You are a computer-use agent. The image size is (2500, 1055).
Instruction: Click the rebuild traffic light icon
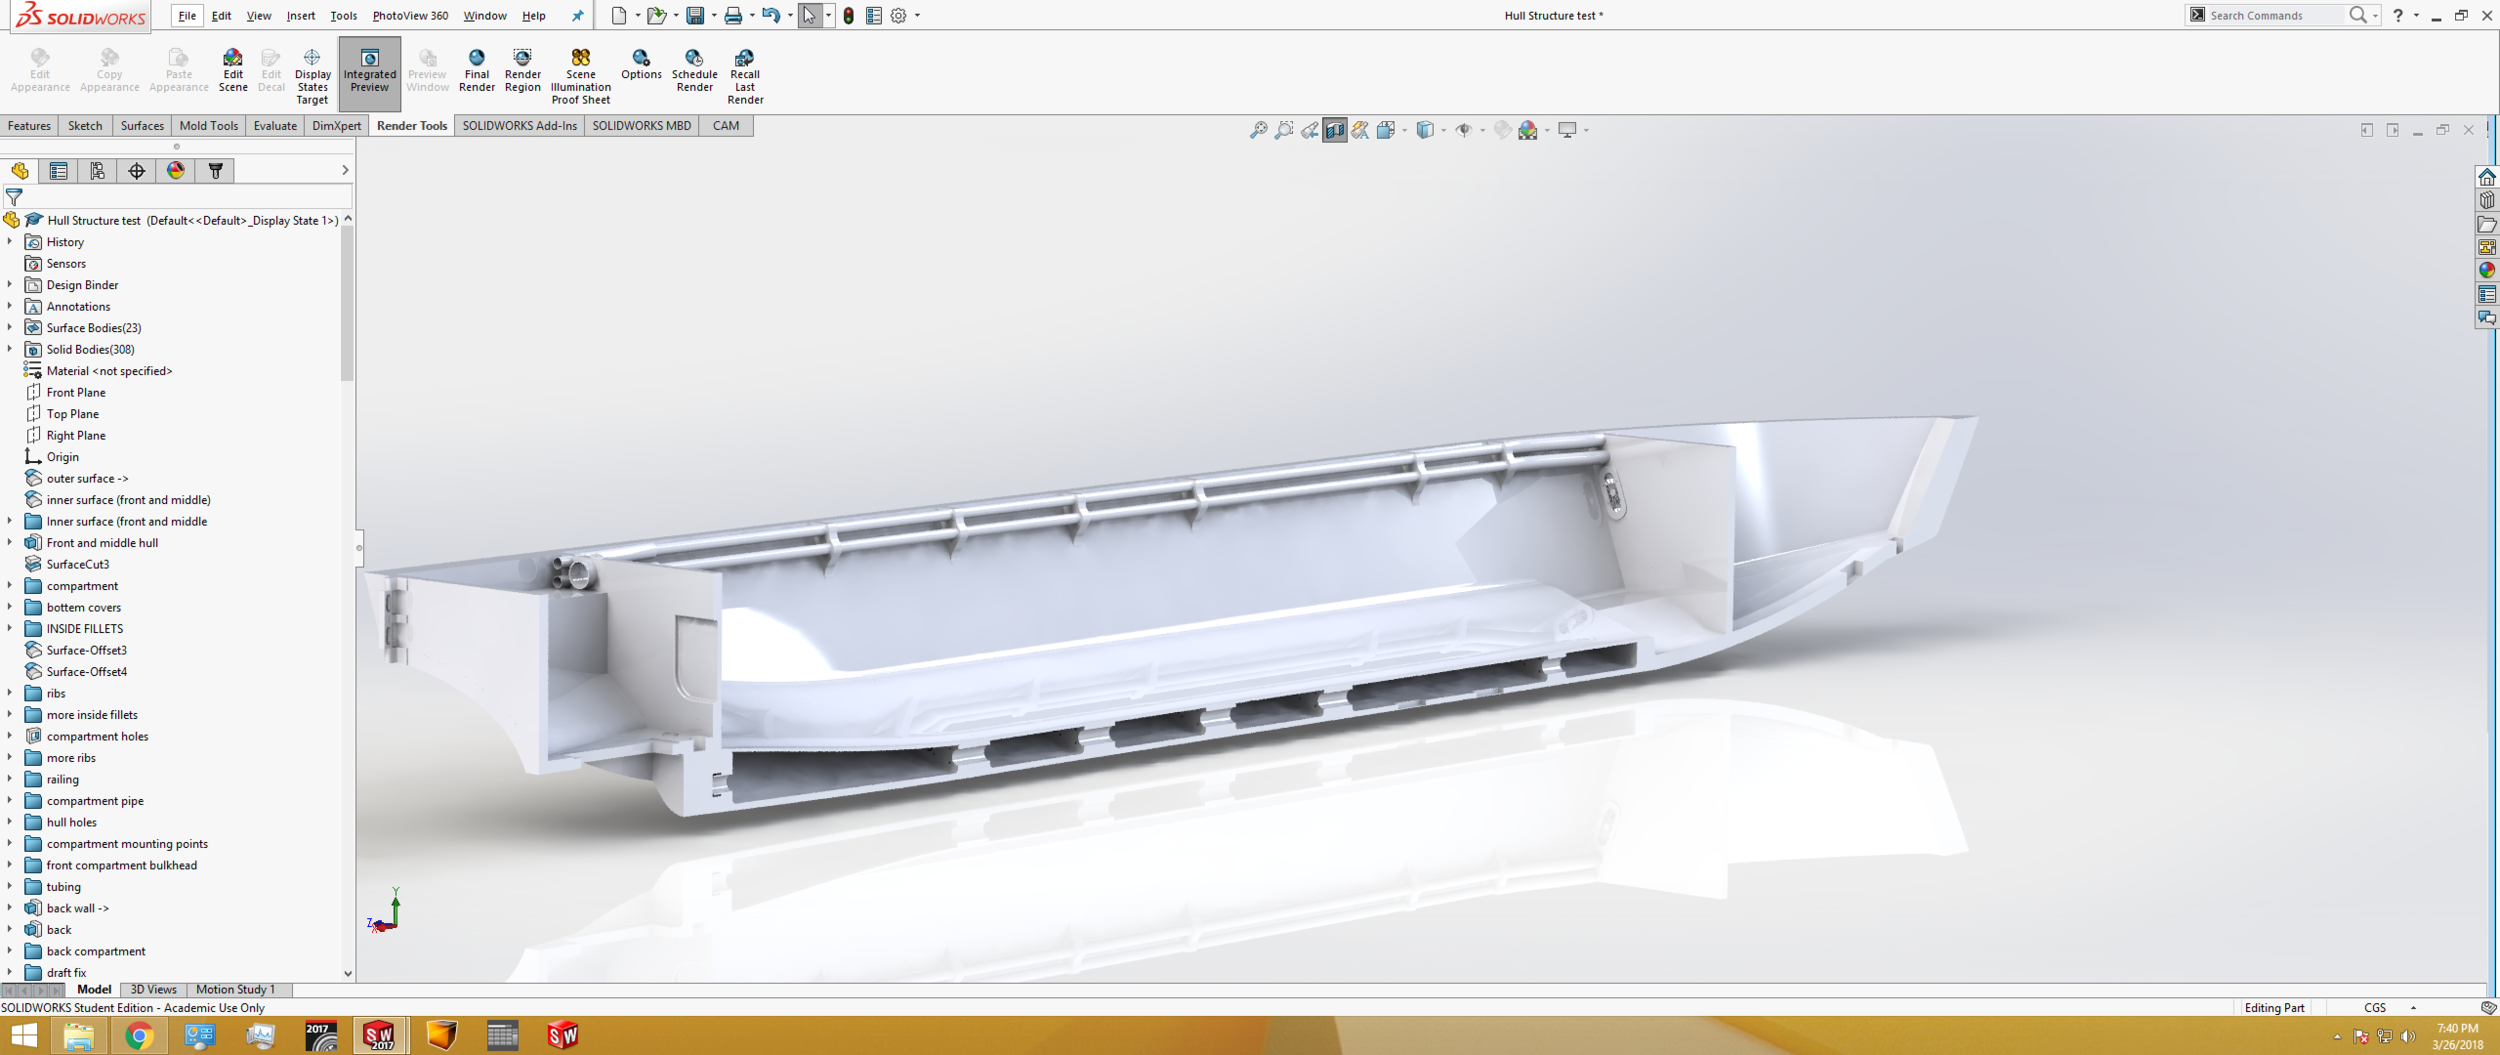tap(848, 15)
